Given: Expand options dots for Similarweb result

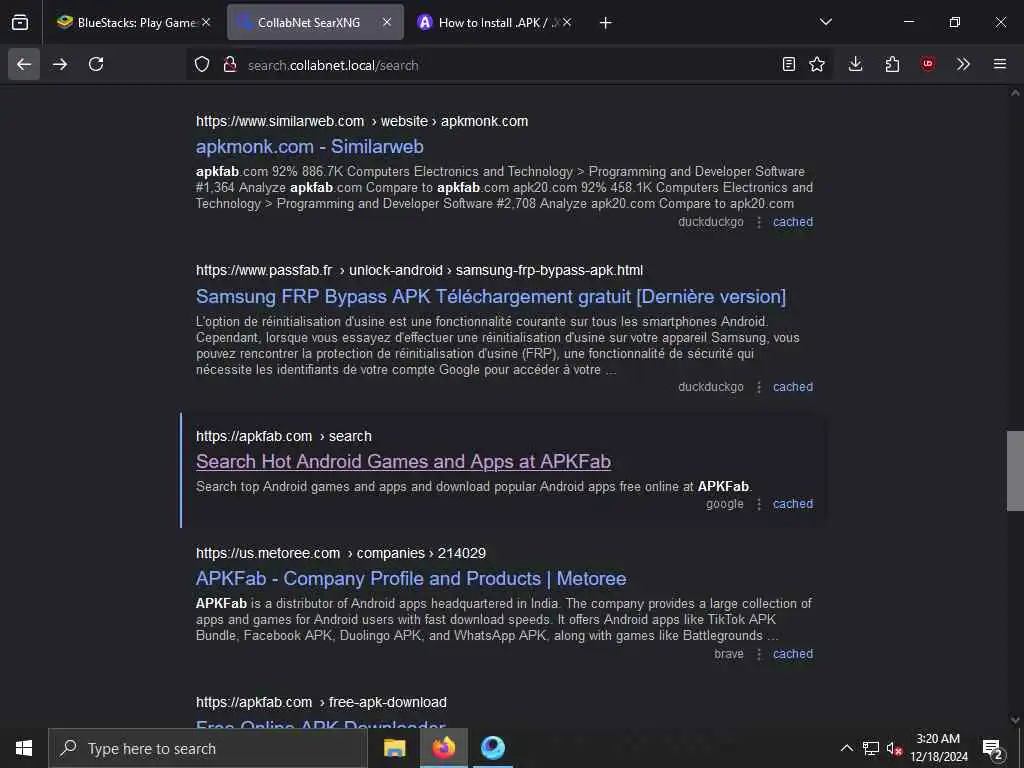Looking at the screenshot, I should [x=758, y=222].
